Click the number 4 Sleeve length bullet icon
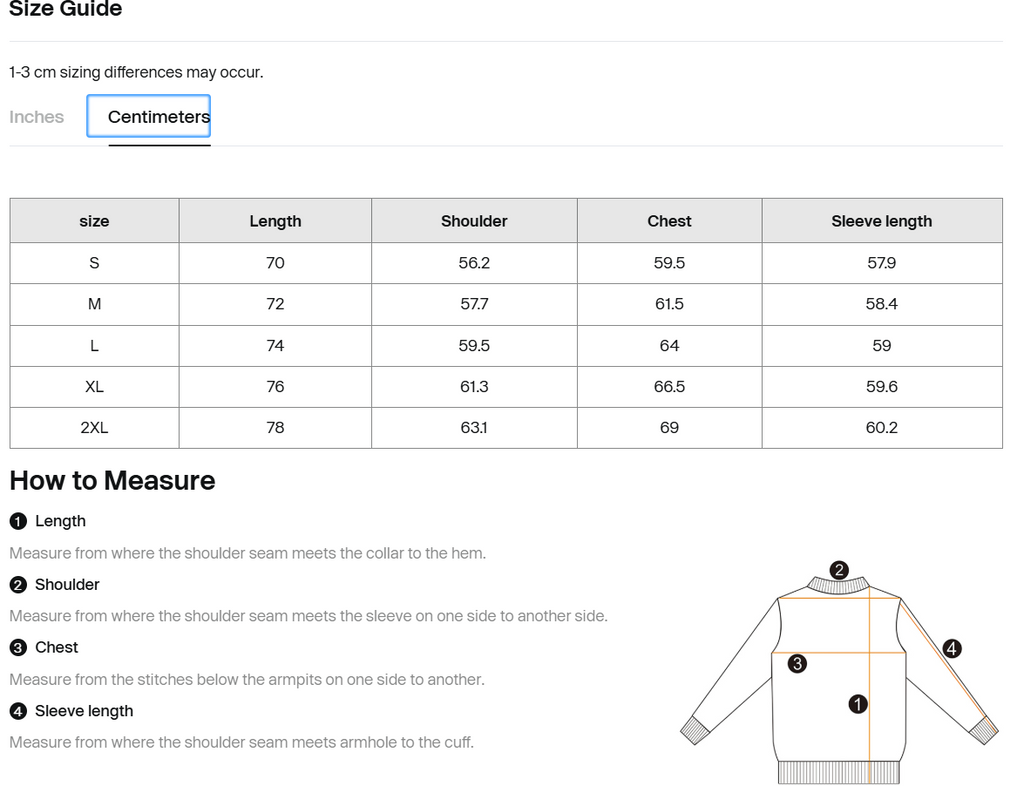 (x=18, y=711)
